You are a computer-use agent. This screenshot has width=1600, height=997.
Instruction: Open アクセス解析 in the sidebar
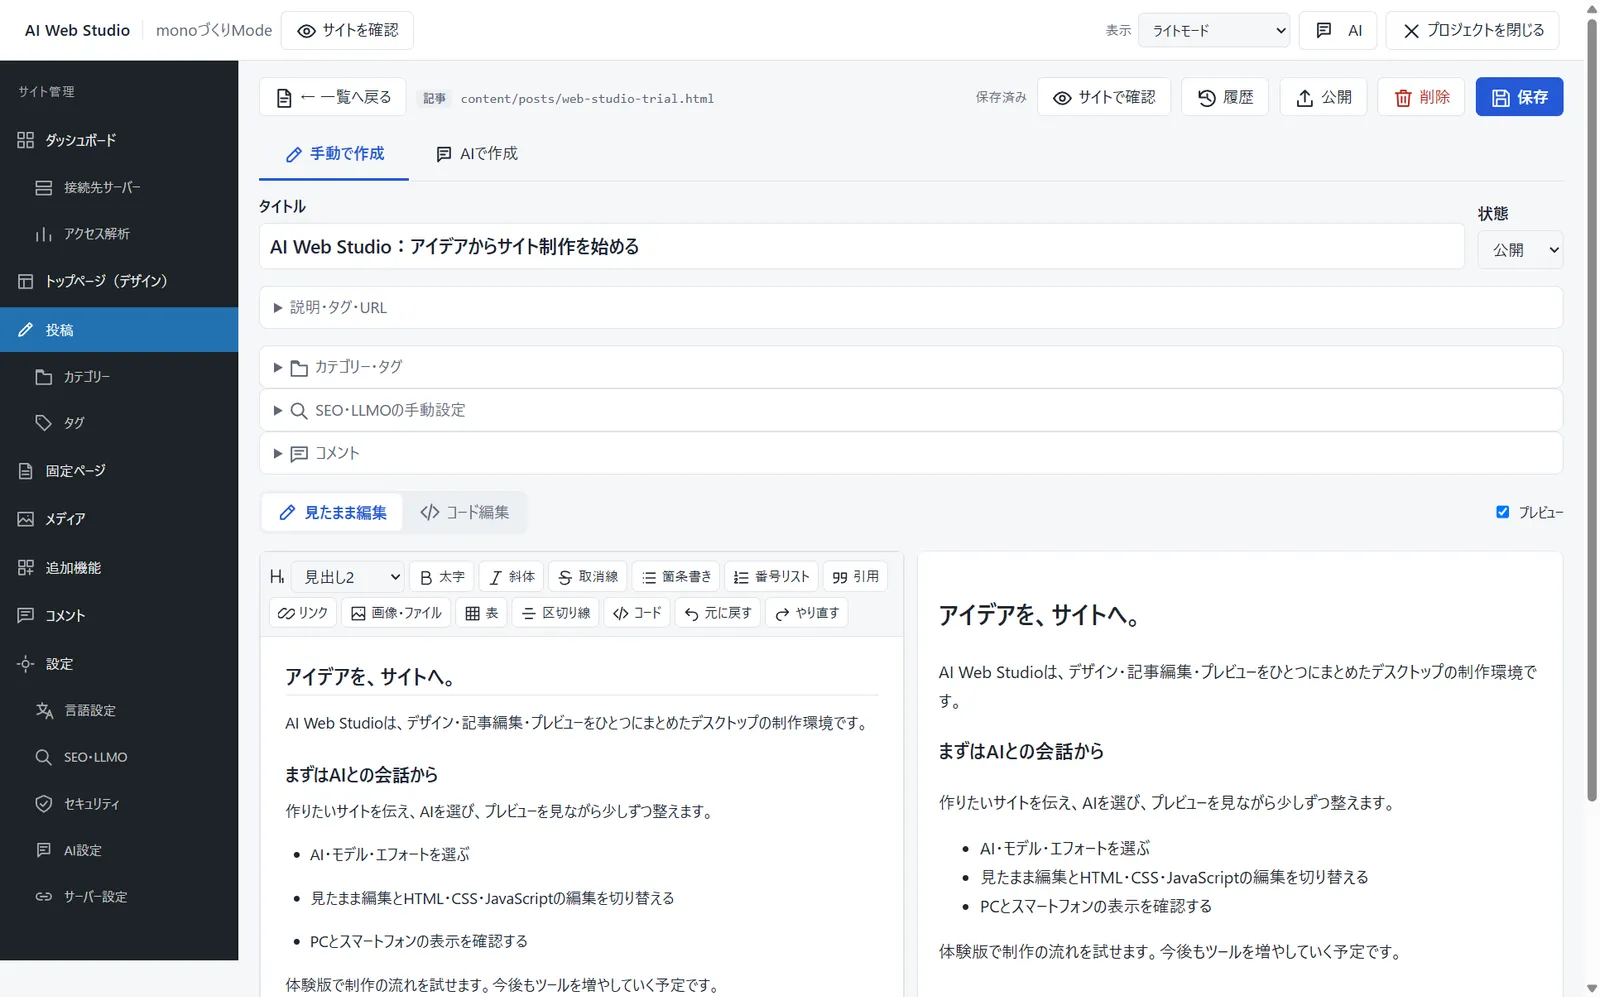click(x=119, y=234)
